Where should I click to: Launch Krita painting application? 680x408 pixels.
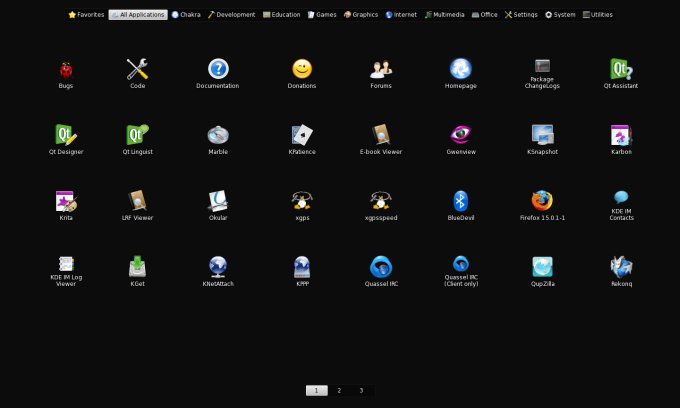point(66,201)
